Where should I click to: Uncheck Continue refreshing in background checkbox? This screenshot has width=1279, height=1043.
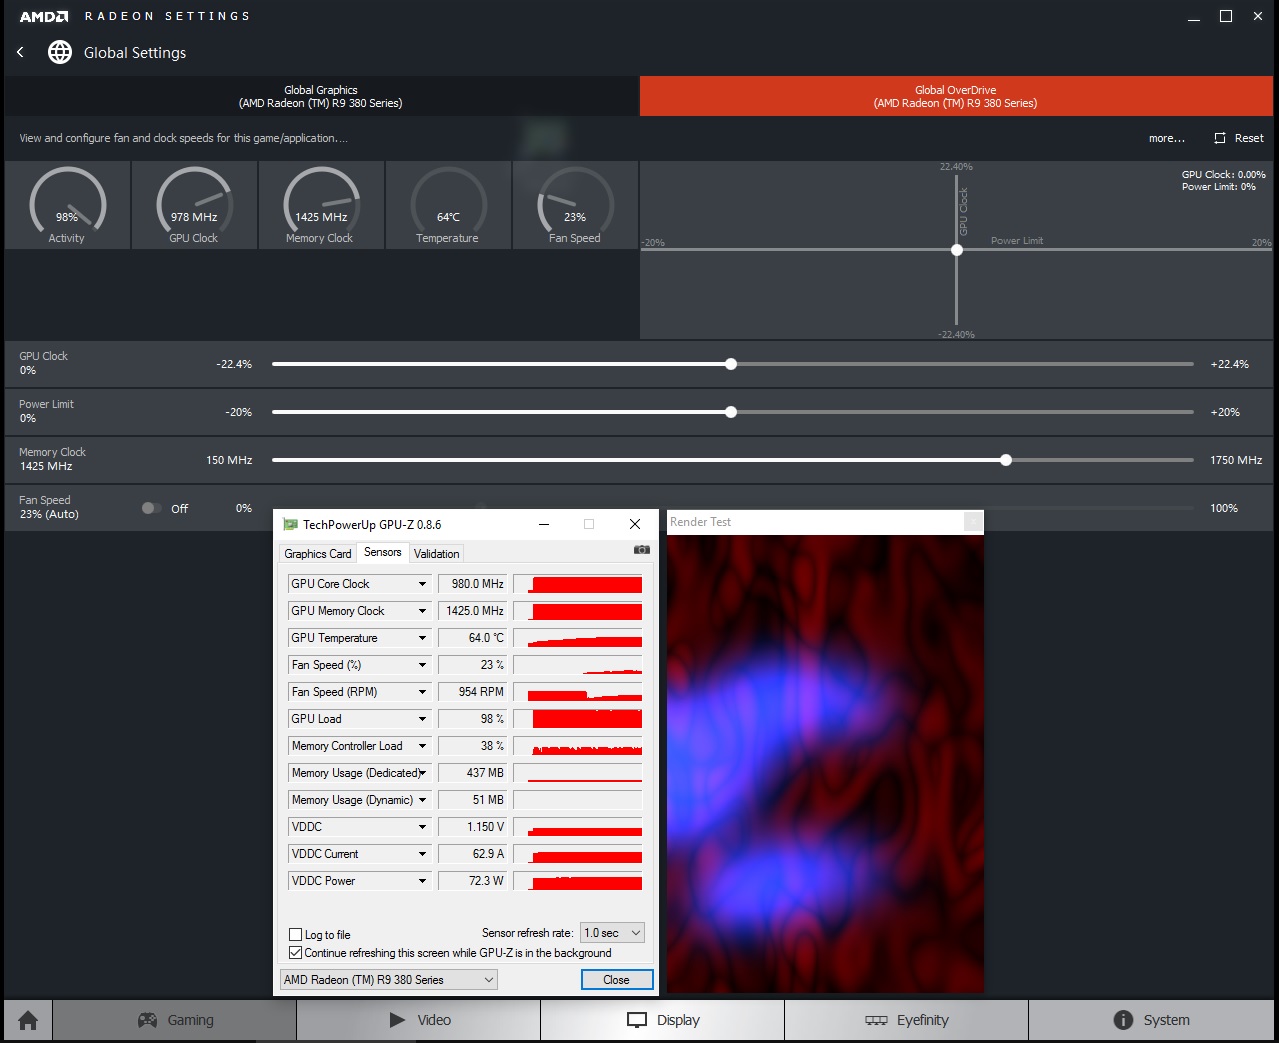click(295, 953)
